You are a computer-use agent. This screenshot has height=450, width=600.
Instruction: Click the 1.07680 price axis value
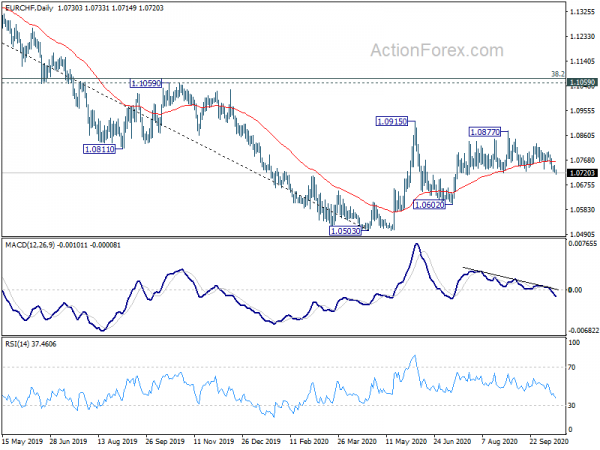582,160
